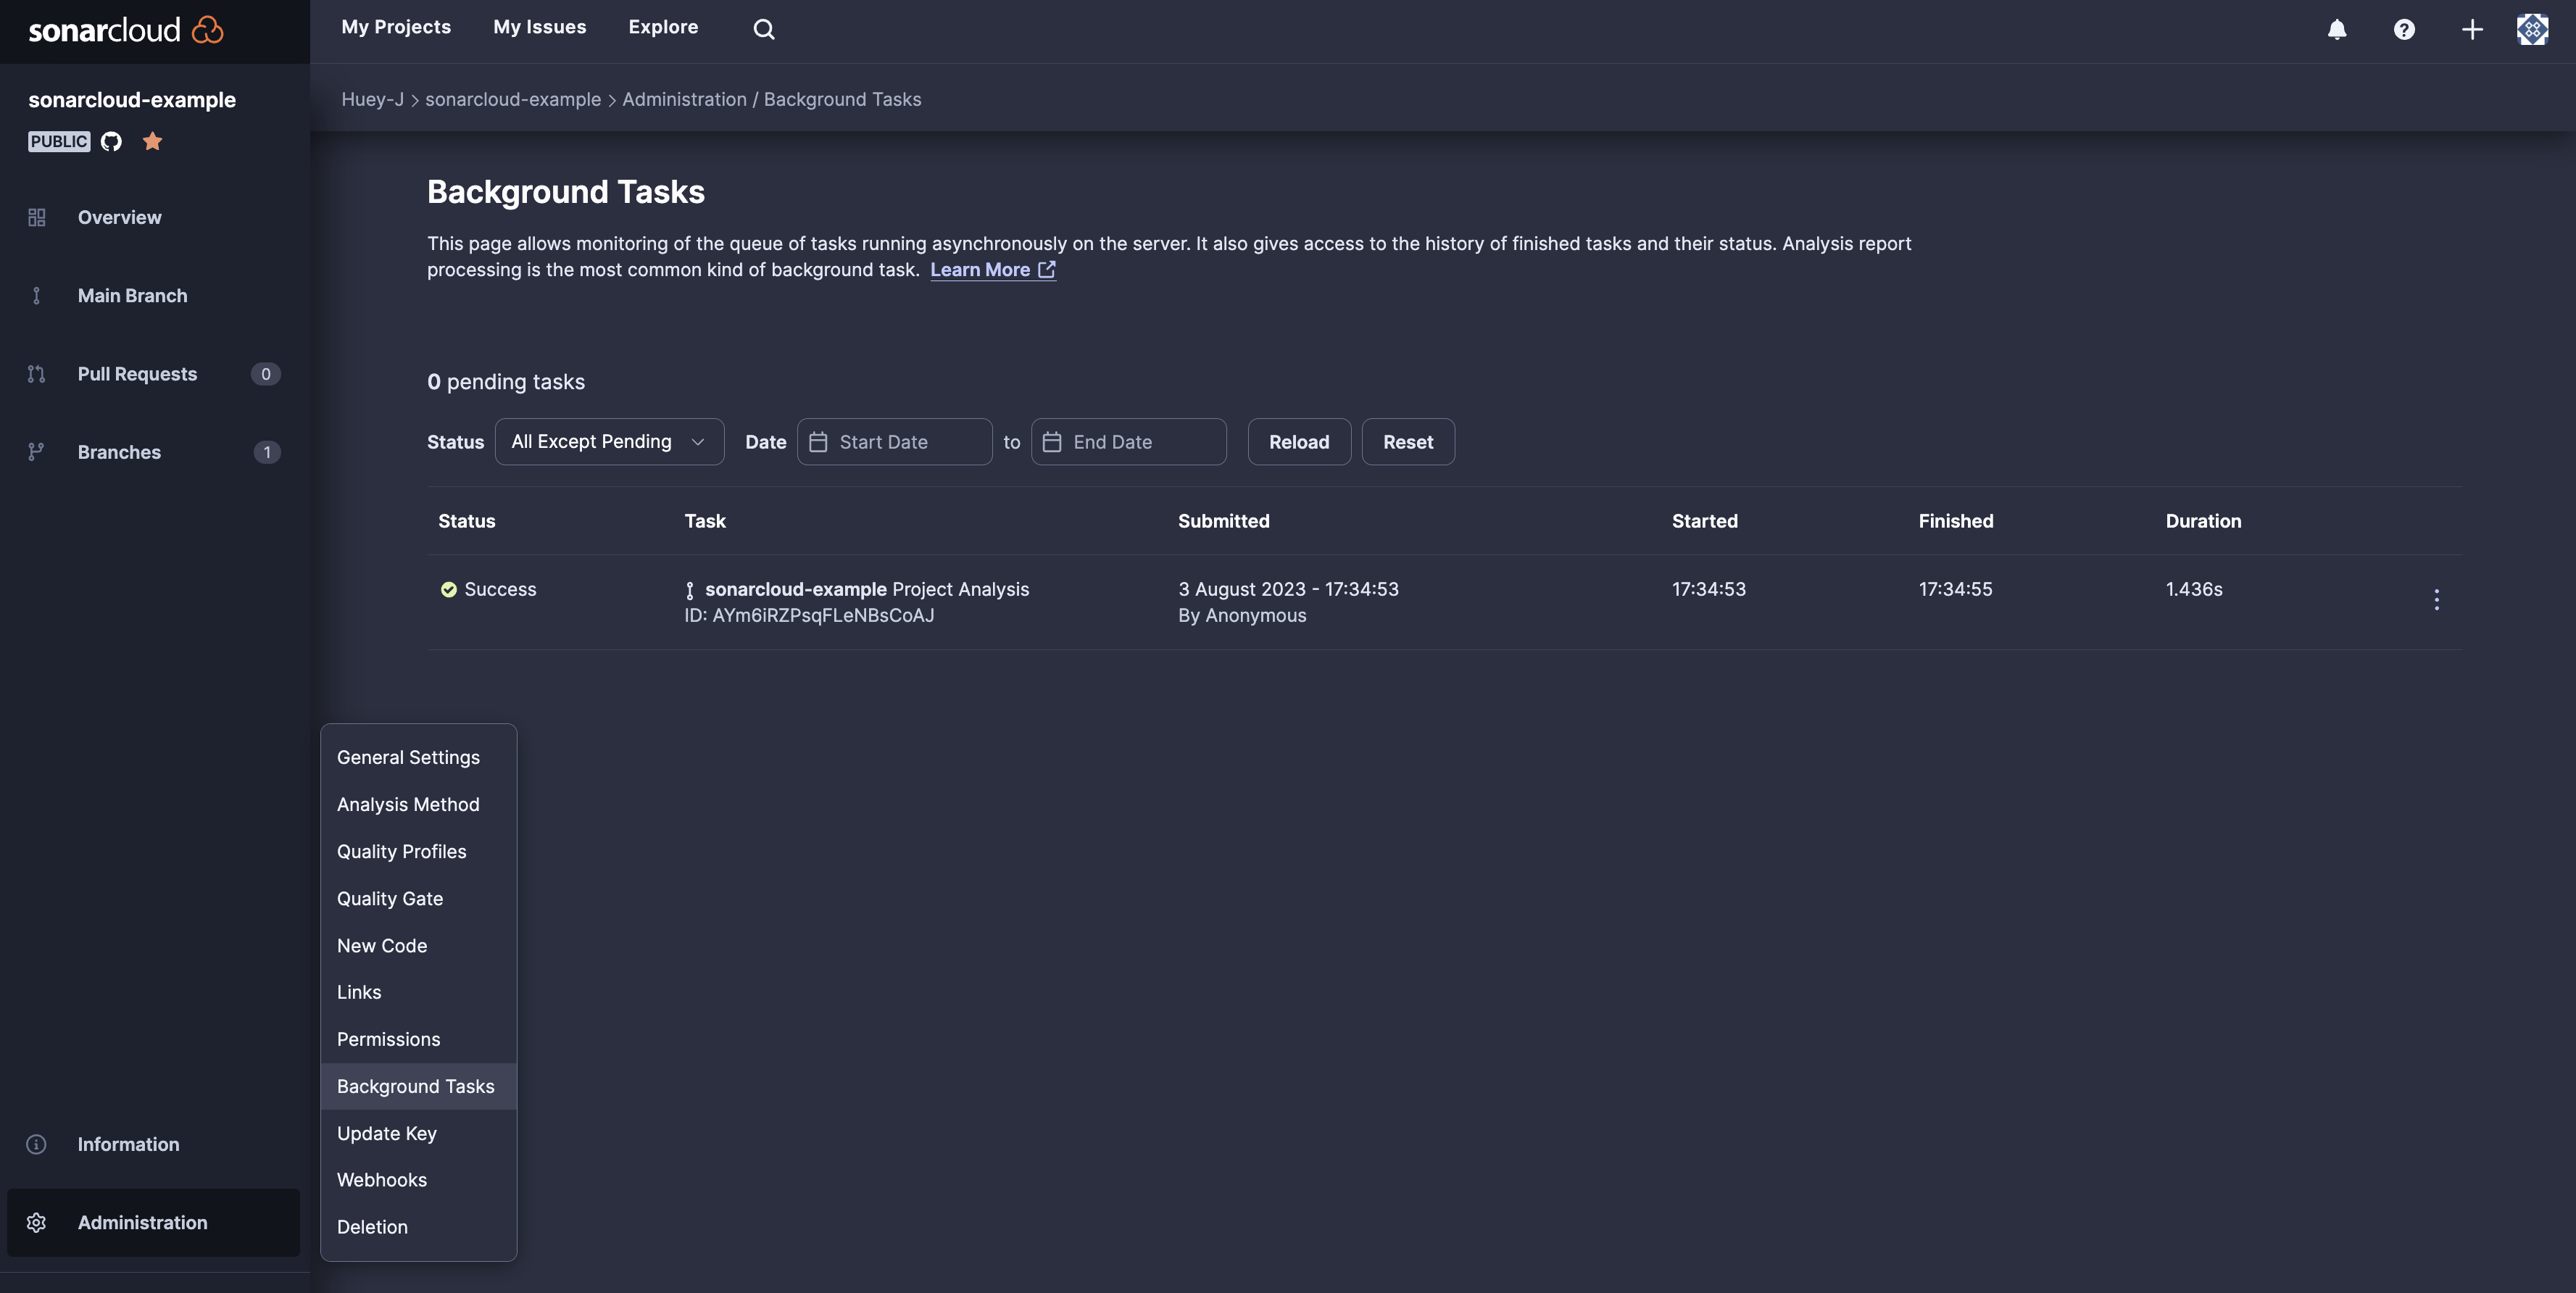Click the GitHub icon next to PUBLIC badge

pyautogui.click(x=111, y=141)
